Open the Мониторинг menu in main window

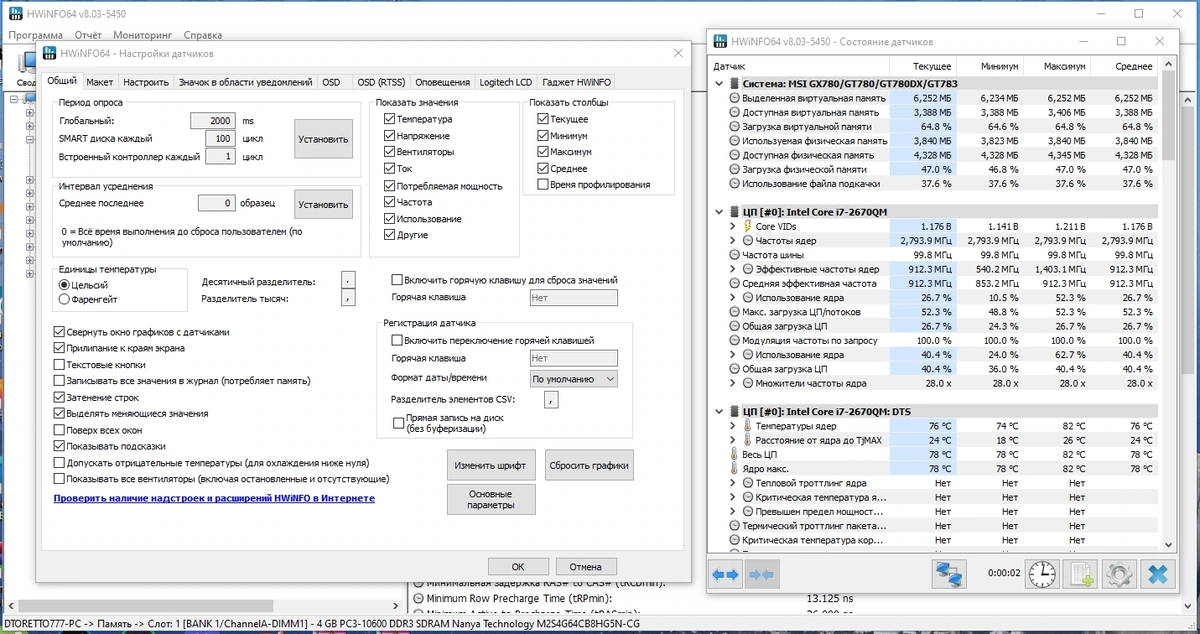[143, 35]
